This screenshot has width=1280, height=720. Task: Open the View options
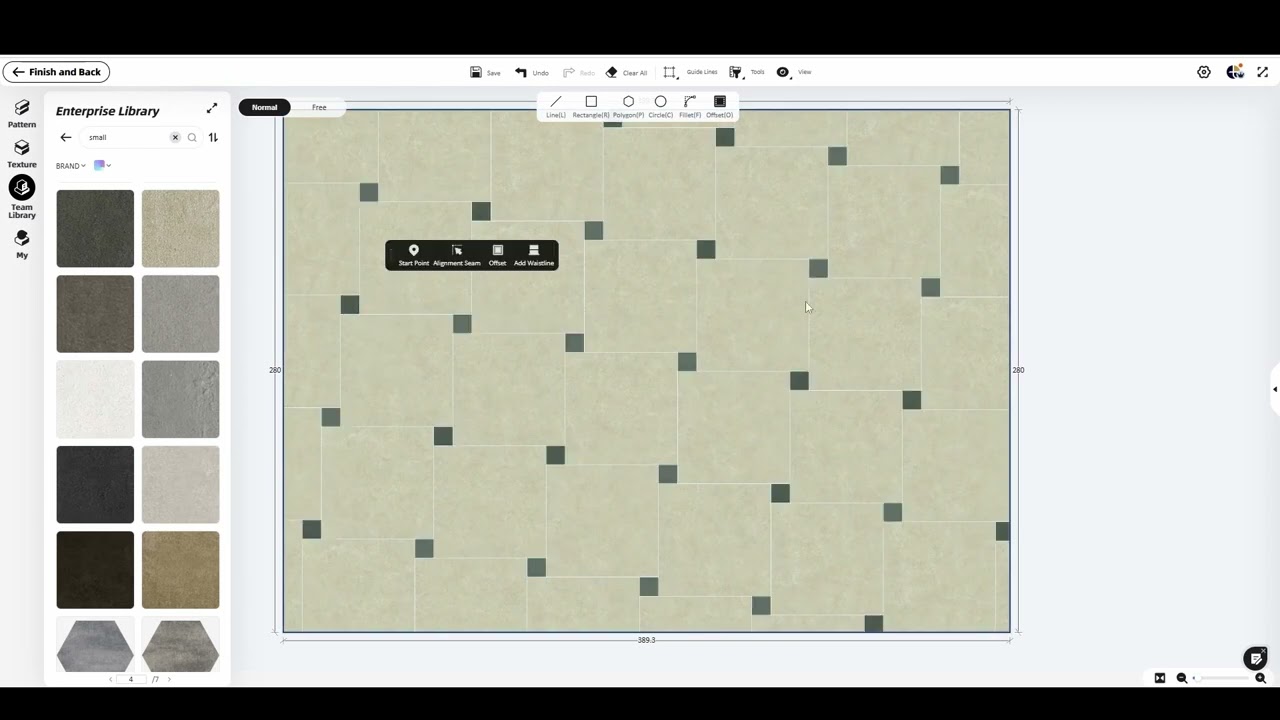point(794,72)
